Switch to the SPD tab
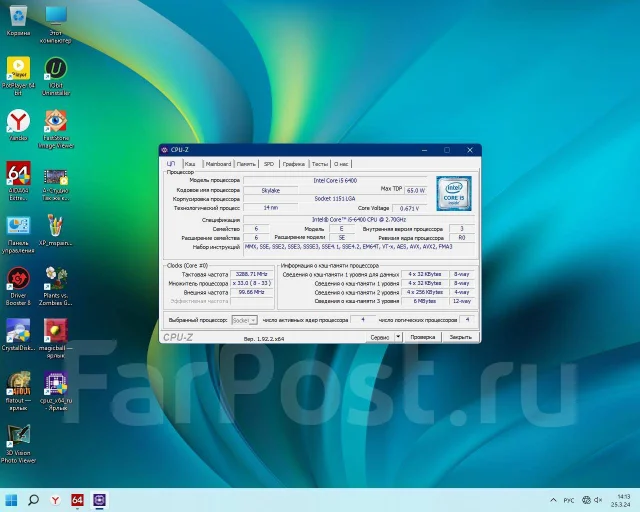 click(269, 164)
